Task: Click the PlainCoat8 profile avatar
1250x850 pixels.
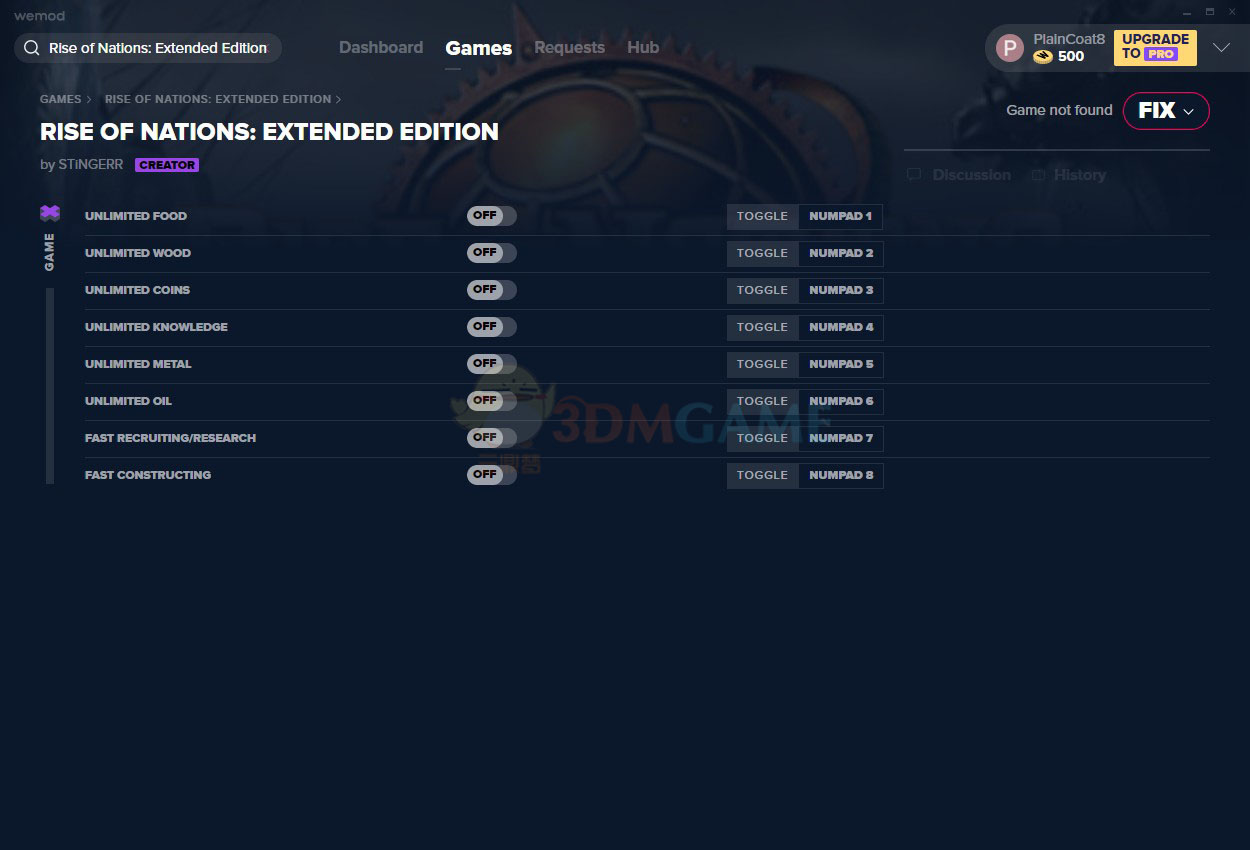Action: (1010, 48)
